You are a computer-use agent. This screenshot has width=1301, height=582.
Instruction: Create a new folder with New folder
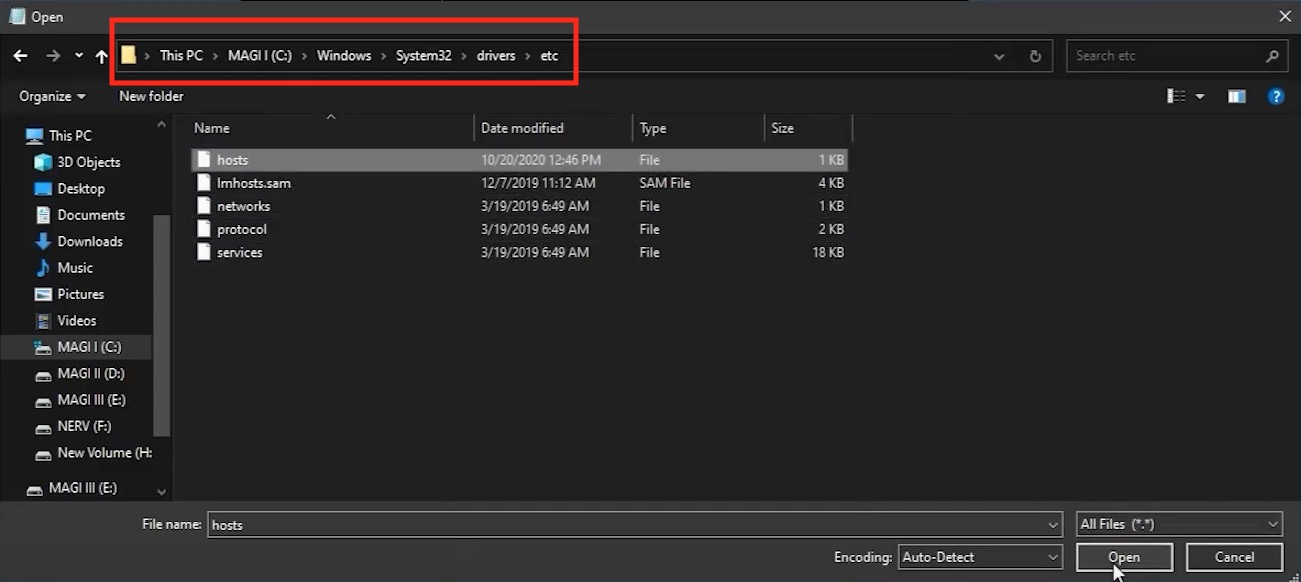pyautogui.click(x=150, y=96)
